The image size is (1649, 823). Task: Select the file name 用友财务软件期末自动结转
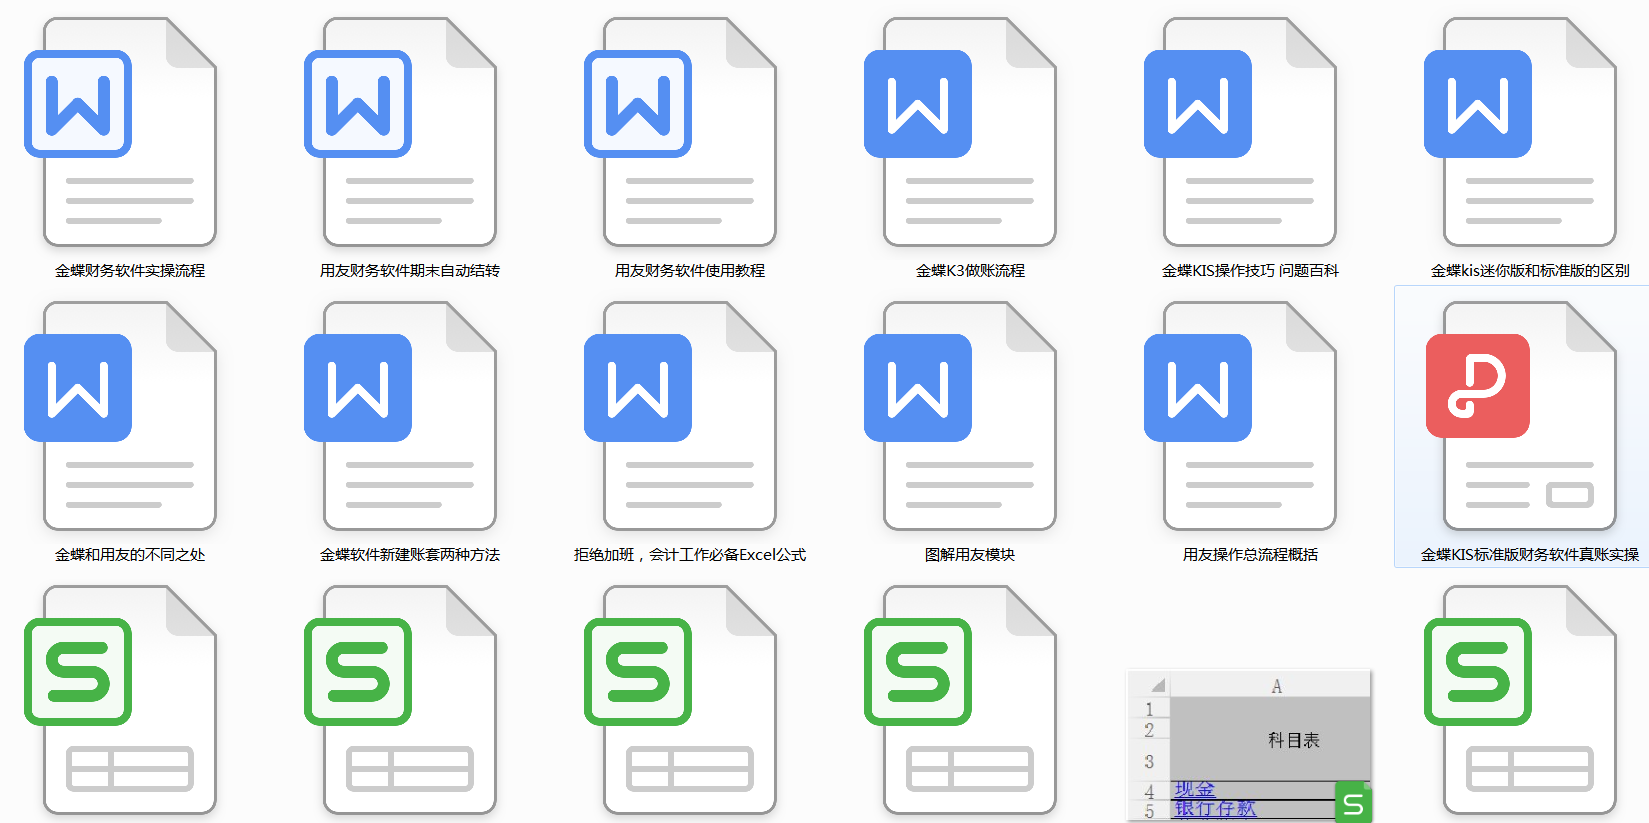[410, 271]
